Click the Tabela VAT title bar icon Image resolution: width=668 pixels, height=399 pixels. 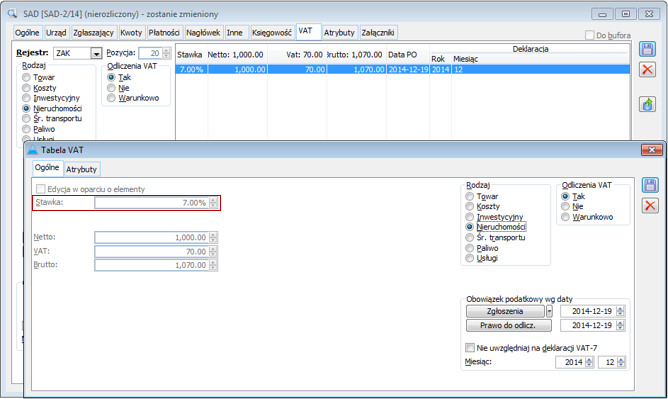point(32,150)
